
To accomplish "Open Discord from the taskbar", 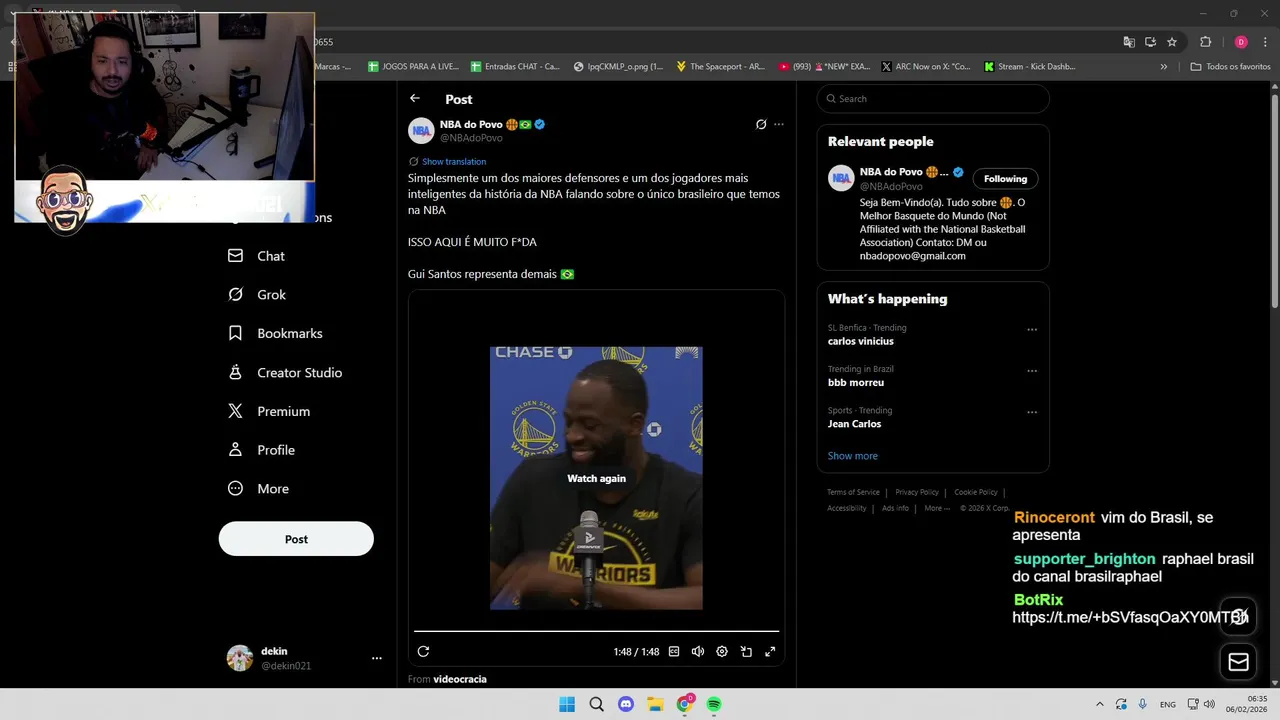I will click(626, 704).
